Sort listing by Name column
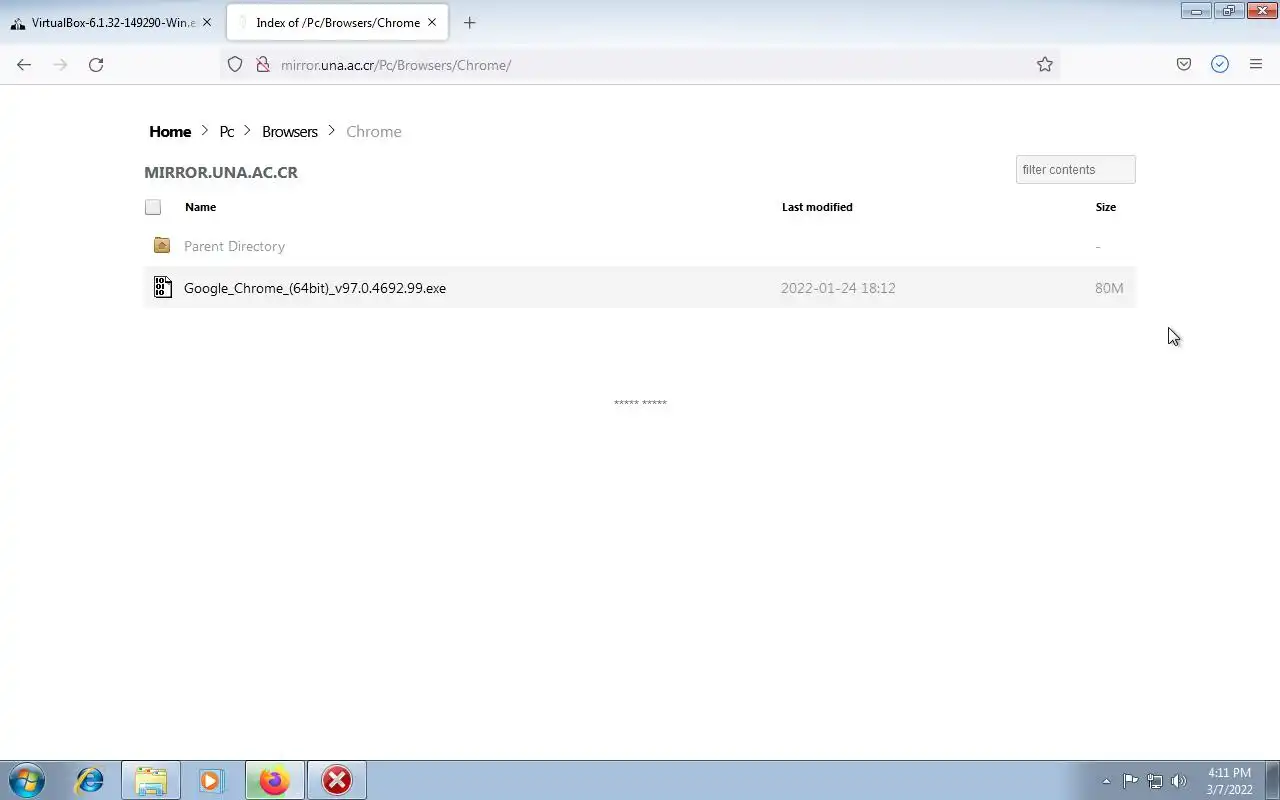This screenshot has width=1280, height=800. 200,207
